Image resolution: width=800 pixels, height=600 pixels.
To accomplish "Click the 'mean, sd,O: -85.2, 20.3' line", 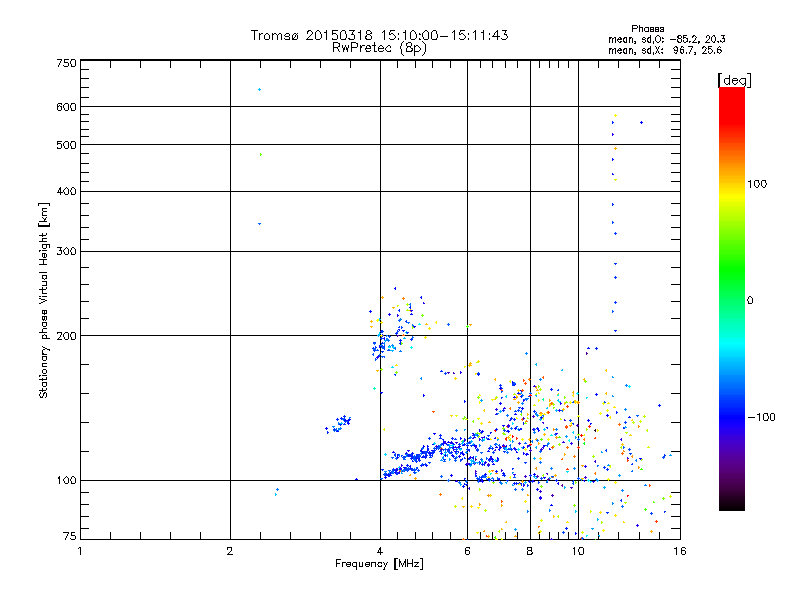I will click(x=667, y=39).
